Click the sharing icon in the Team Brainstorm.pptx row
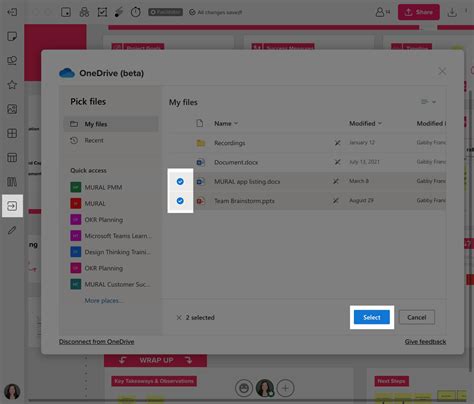Viewport: 474px width, 404px height. point(336,200)
